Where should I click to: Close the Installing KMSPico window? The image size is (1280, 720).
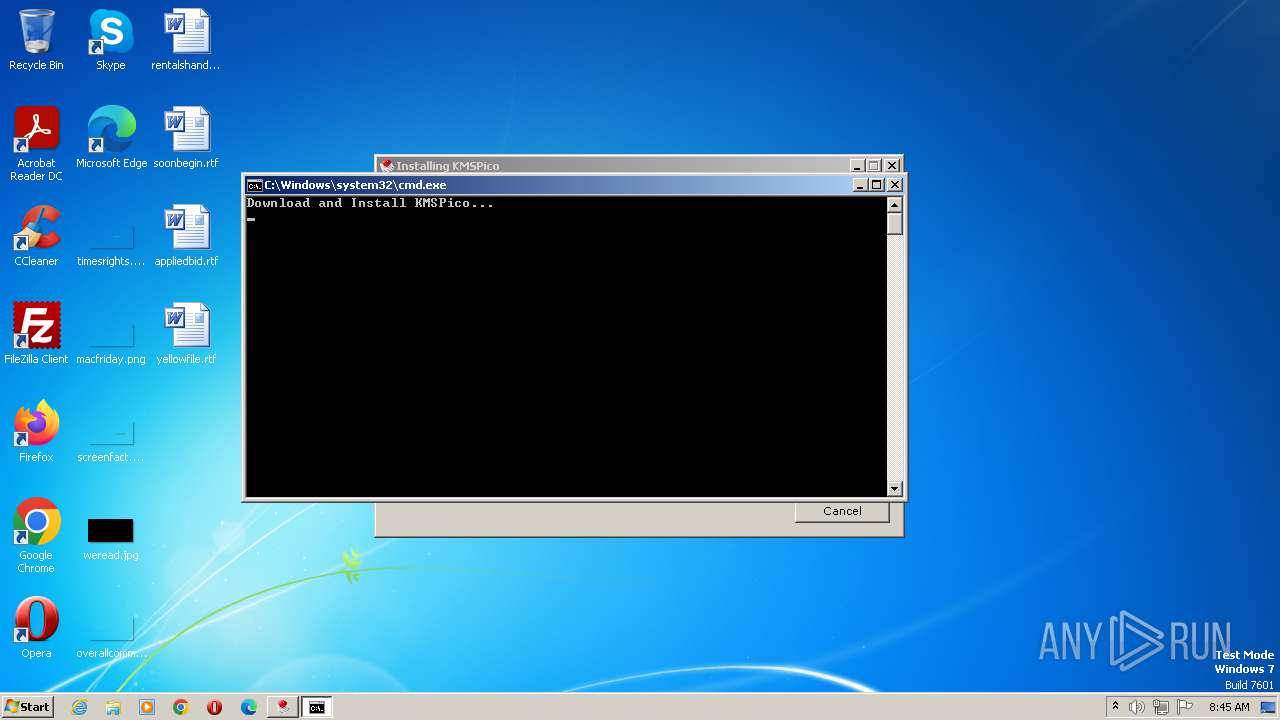[x=892, y=166]
